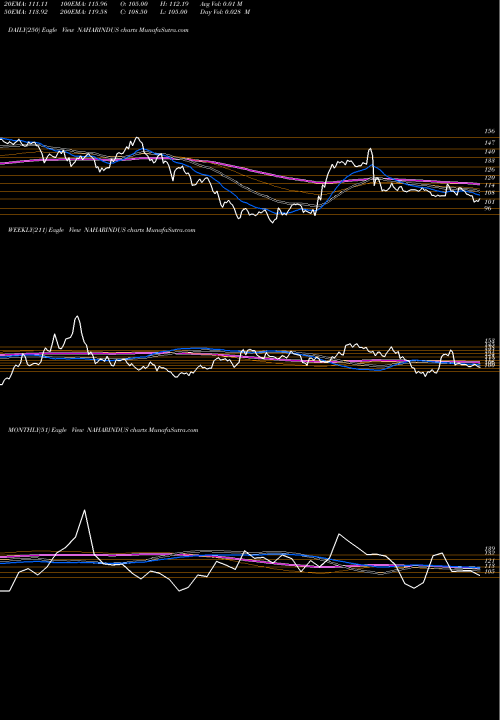Click the 133 price label on daily chart
Viewport: 500px width, 720px height.
pyautogui.click(x=490, y=161)
